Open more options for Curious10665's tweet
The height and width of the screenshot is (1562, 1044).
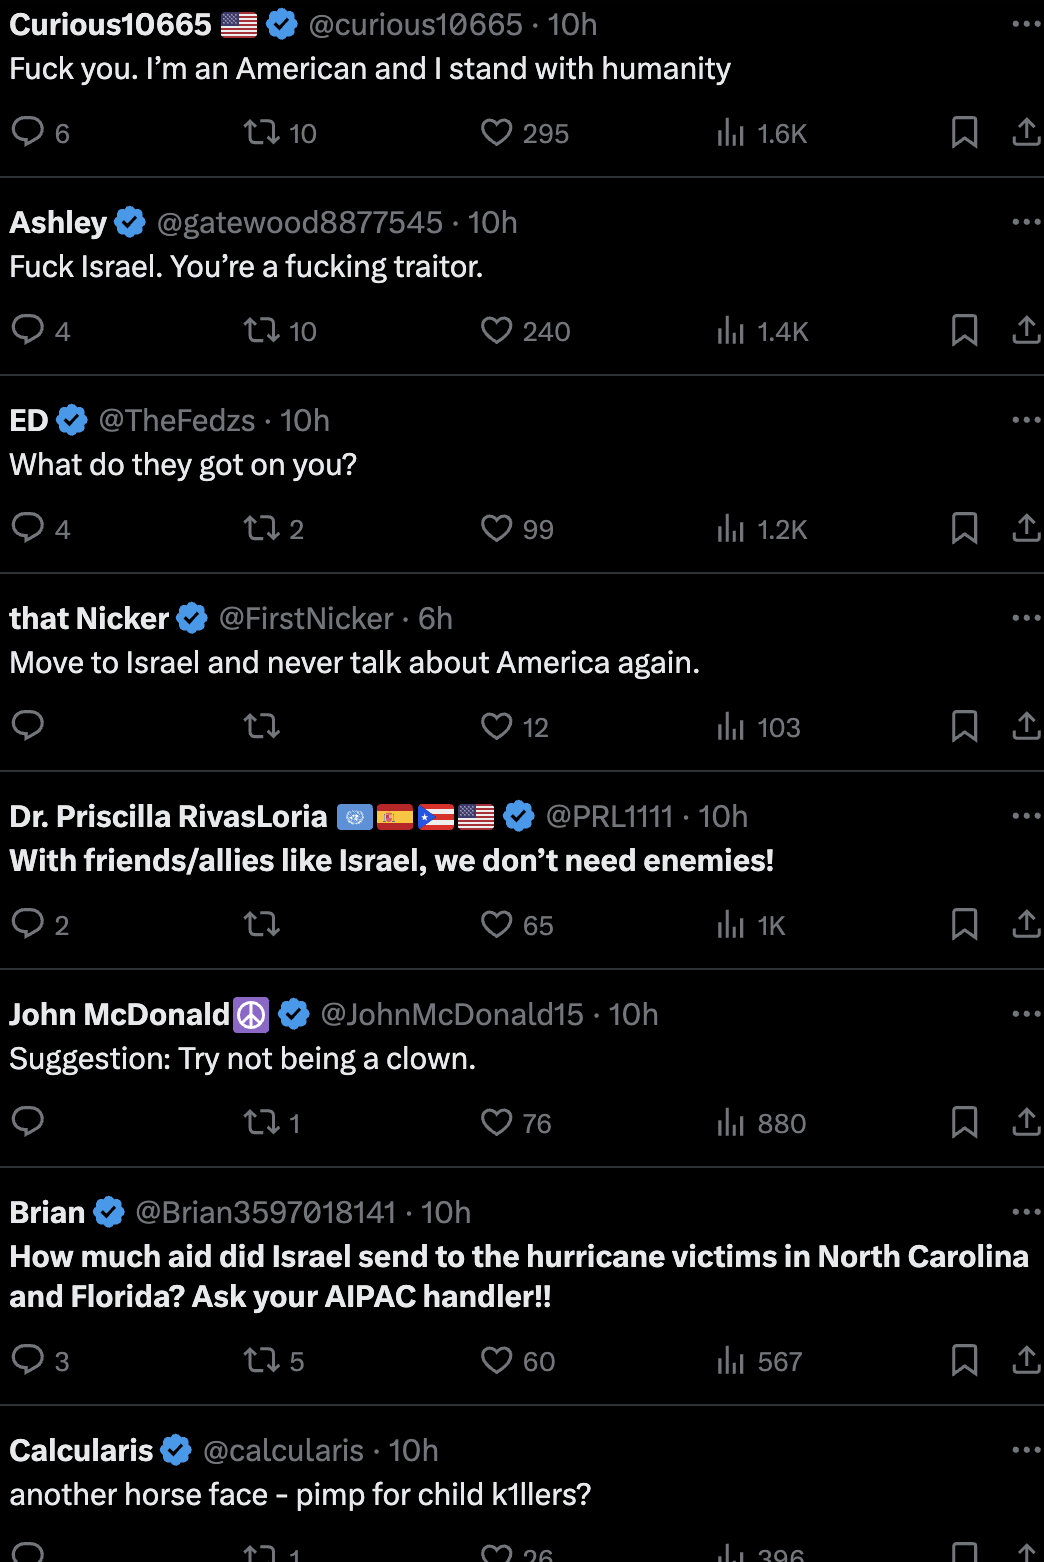tap(1026, 24)
